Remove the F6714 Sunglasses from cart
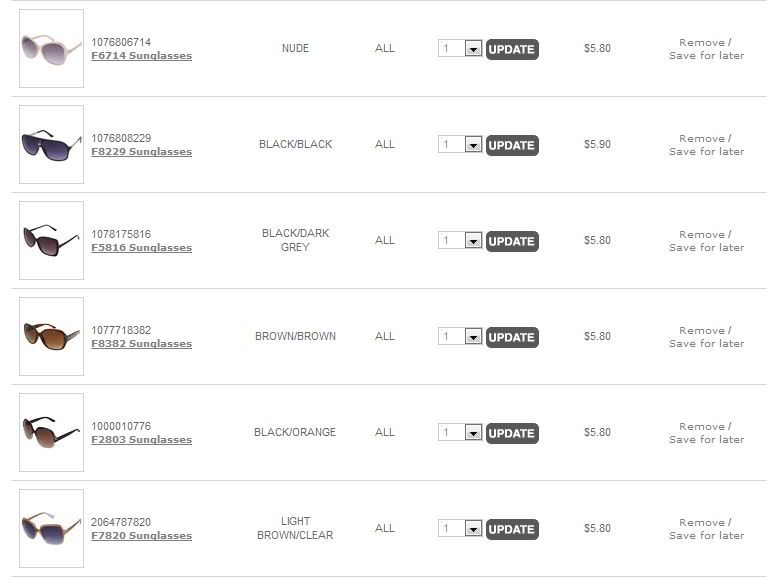 click(x=702, y=43)
